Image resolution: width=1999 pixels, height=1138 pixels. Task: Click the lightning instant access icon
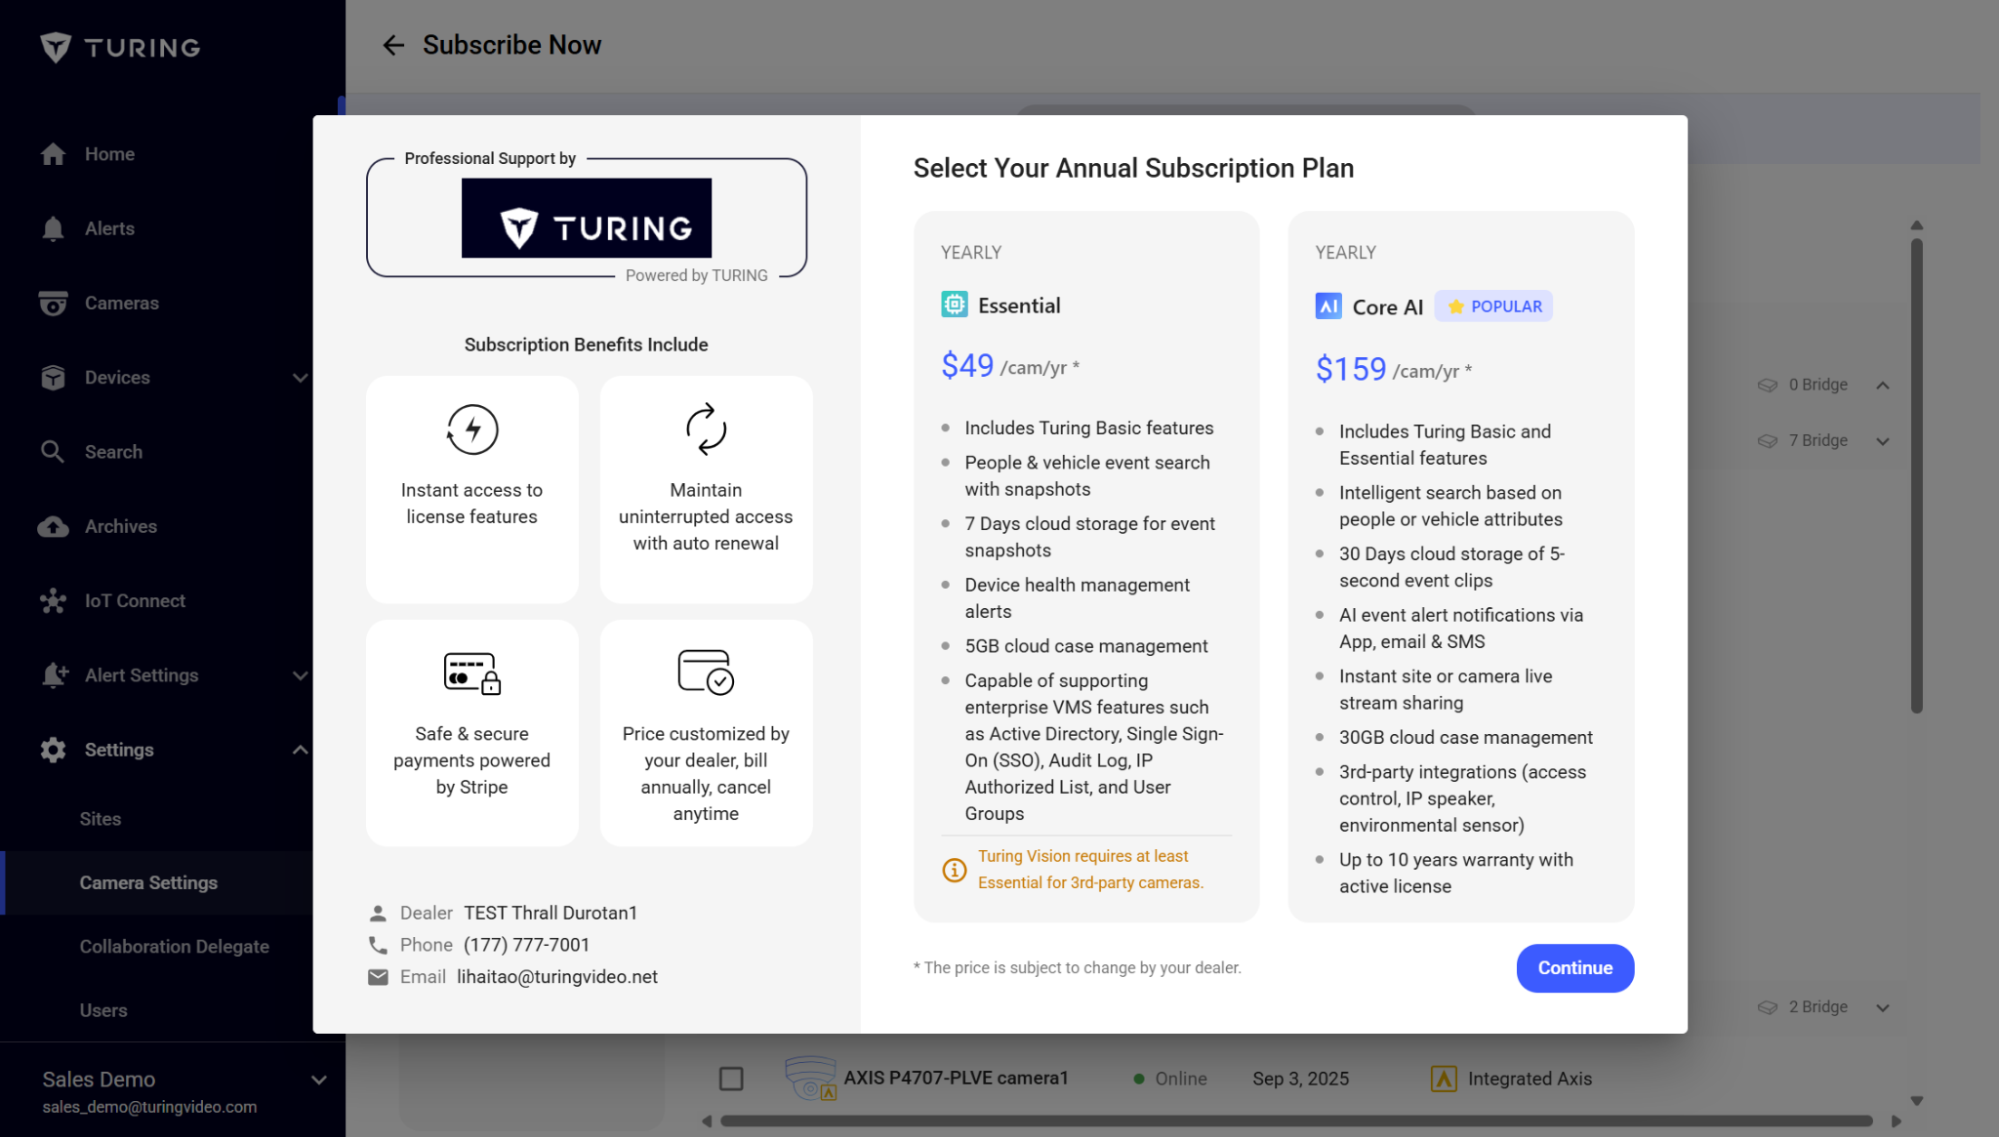pyautogui.click(x=472, y=430)
